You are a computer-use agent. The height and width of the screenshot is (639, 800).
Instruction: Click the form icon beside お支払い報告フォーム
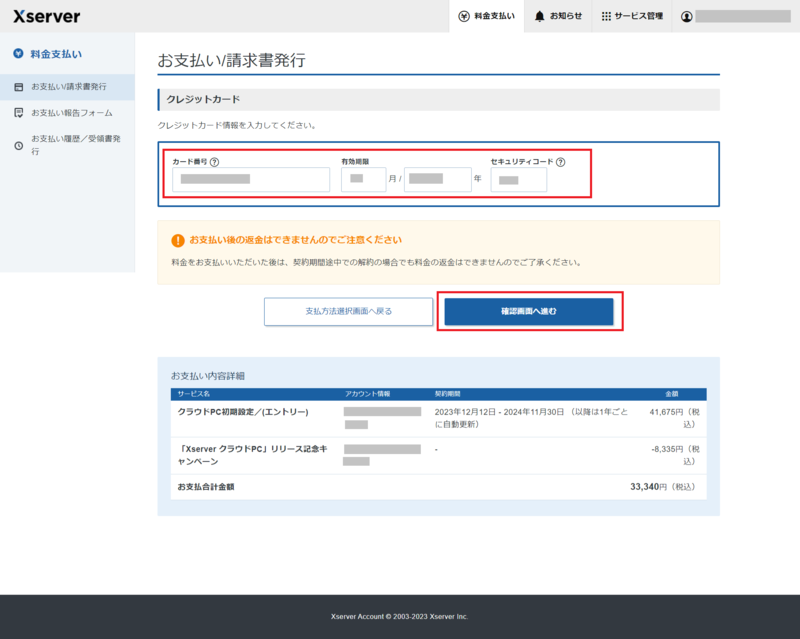(x=18, y=113)
